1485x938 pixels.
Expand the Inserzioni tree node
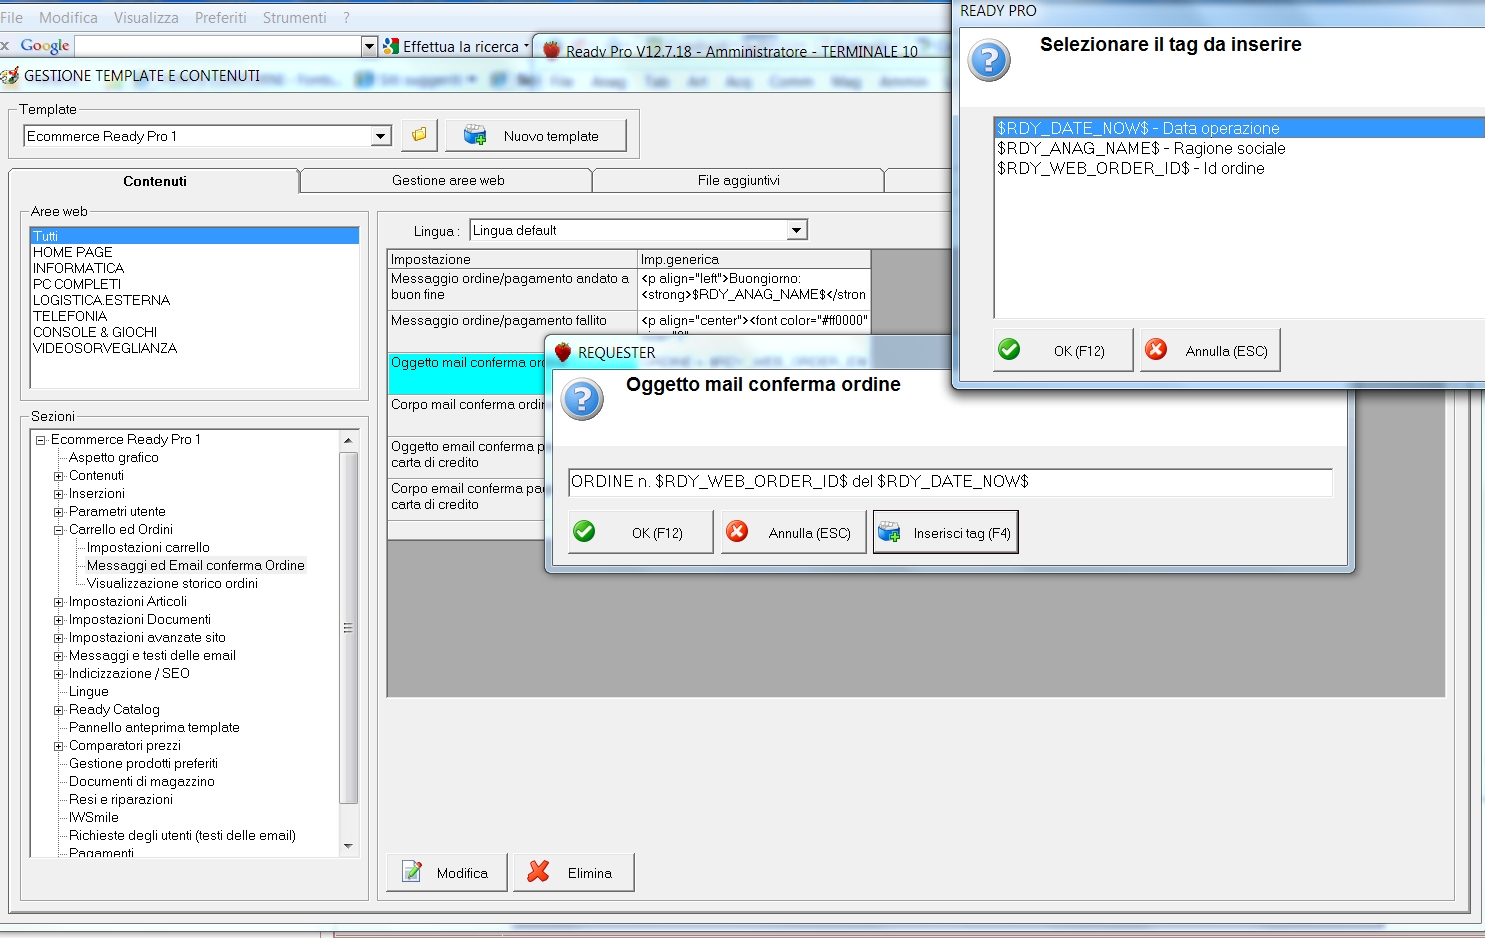pyautogui.click(x=59, y=494)
